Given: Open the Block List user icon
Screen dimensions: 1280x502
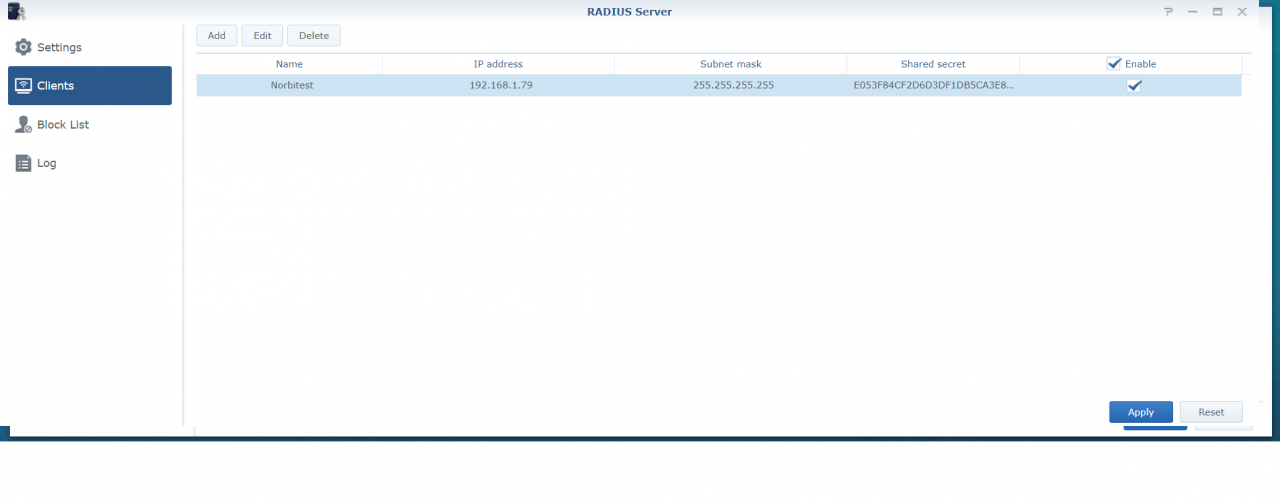Looking at the screenshot, I should click(x=23, y=125).
